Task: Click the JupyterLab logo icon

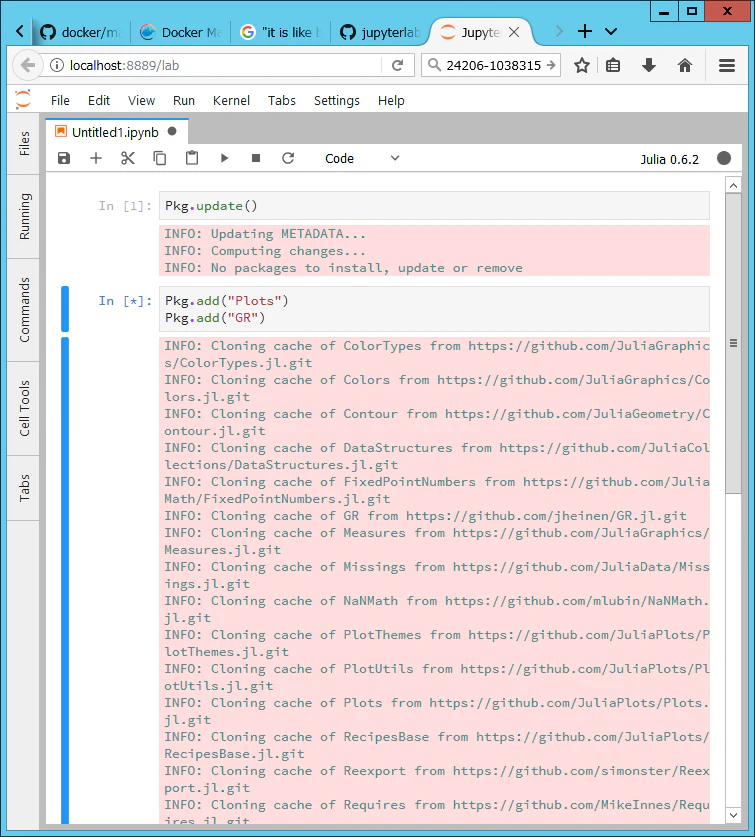Action: pos(23,99)
